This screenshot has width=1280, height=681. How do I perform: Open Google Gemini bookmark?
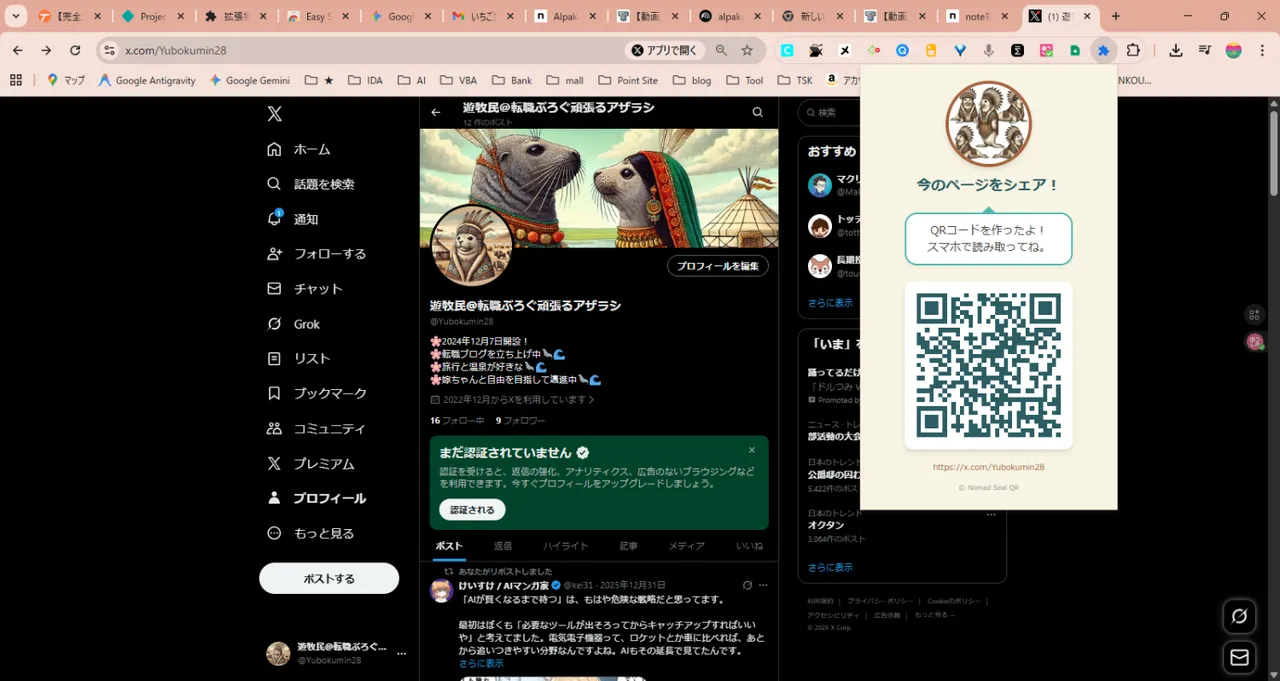click(251, 80)
